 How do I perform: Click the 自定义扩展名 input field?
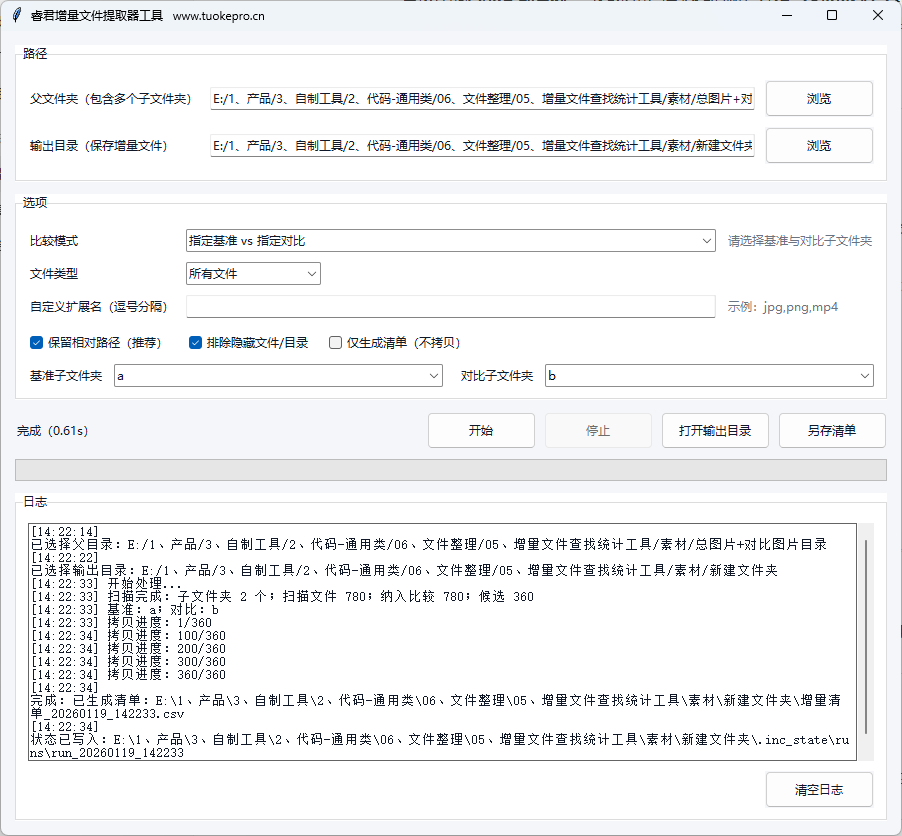point(450,306)
